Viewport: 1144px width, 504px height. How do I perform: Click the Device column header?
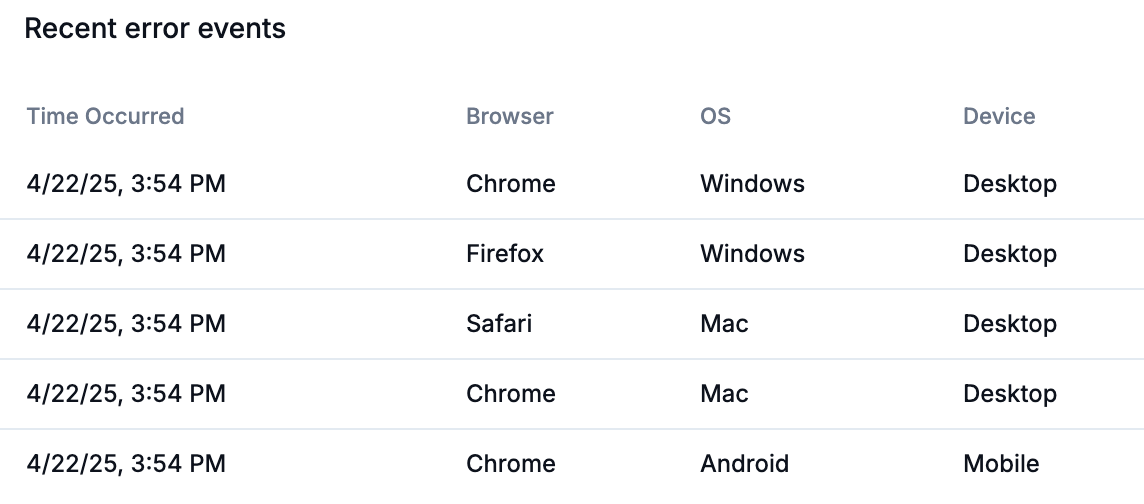click(x=999, y=116)
